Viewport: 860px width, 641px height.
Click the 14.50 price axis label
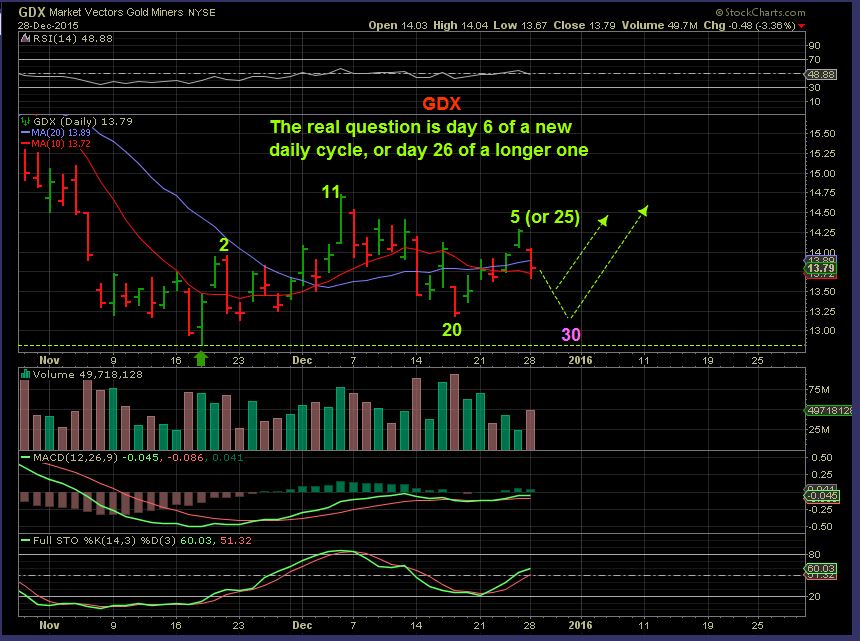click(x=822, y=213)
